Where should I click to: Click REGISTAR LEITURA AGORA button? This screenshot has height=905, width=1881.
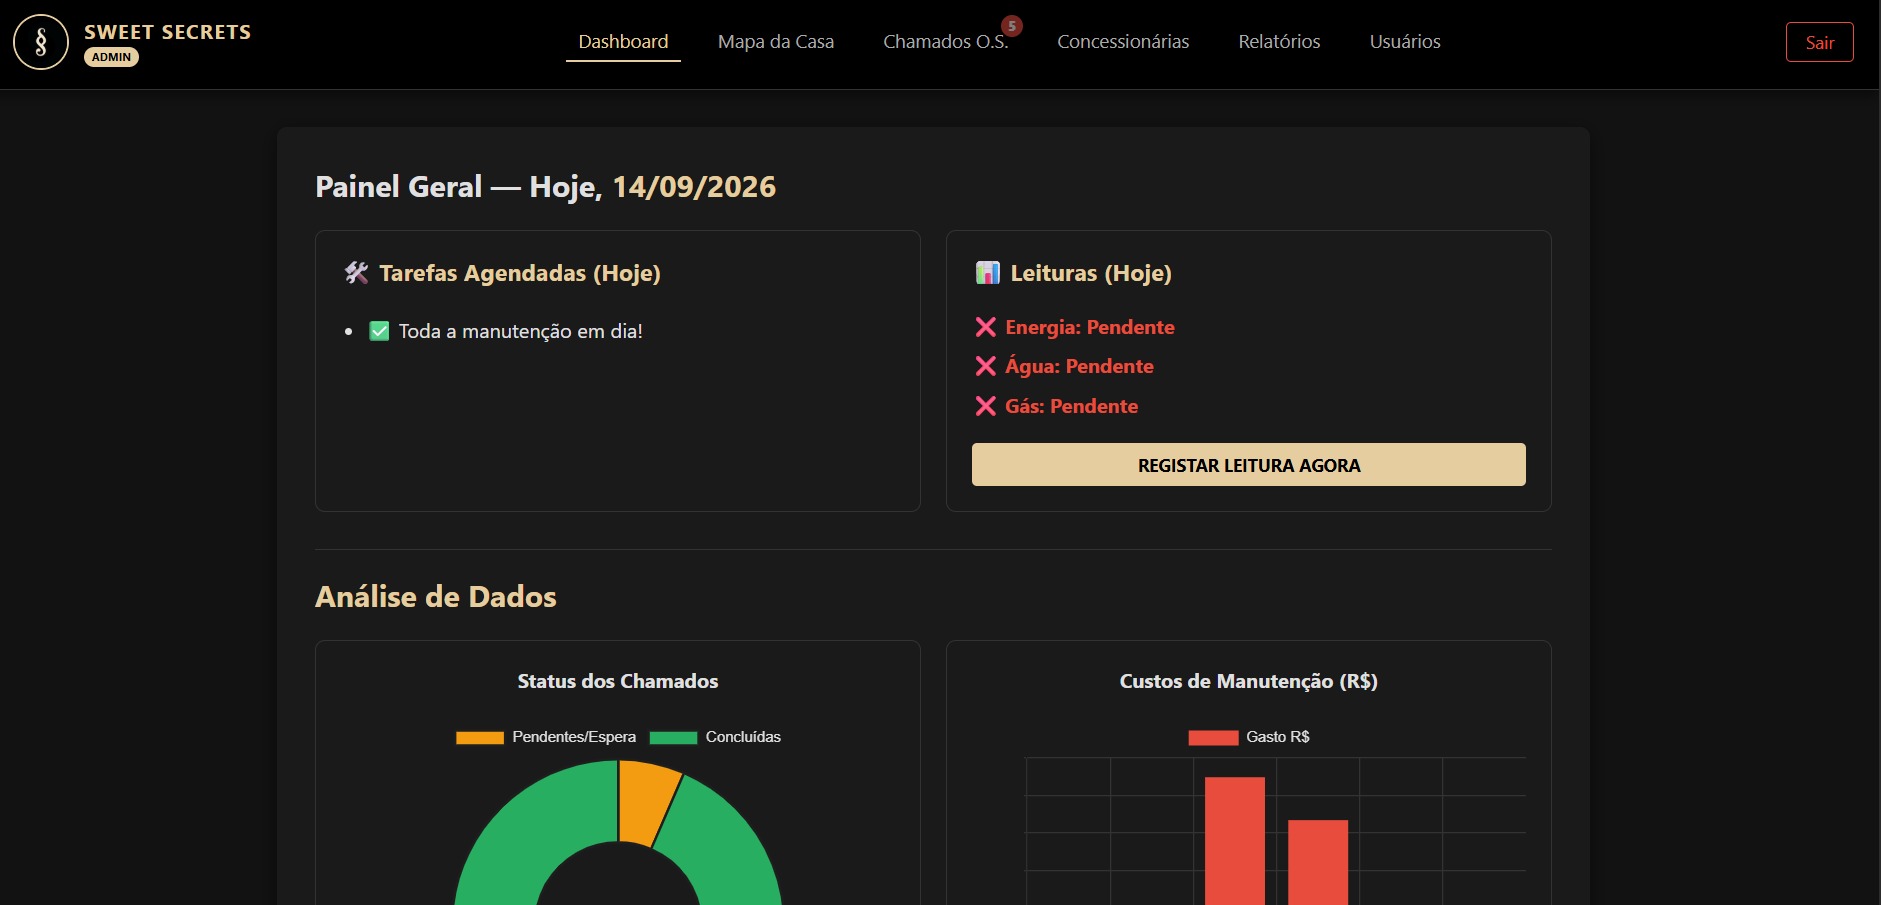(x=1249, y=465)
